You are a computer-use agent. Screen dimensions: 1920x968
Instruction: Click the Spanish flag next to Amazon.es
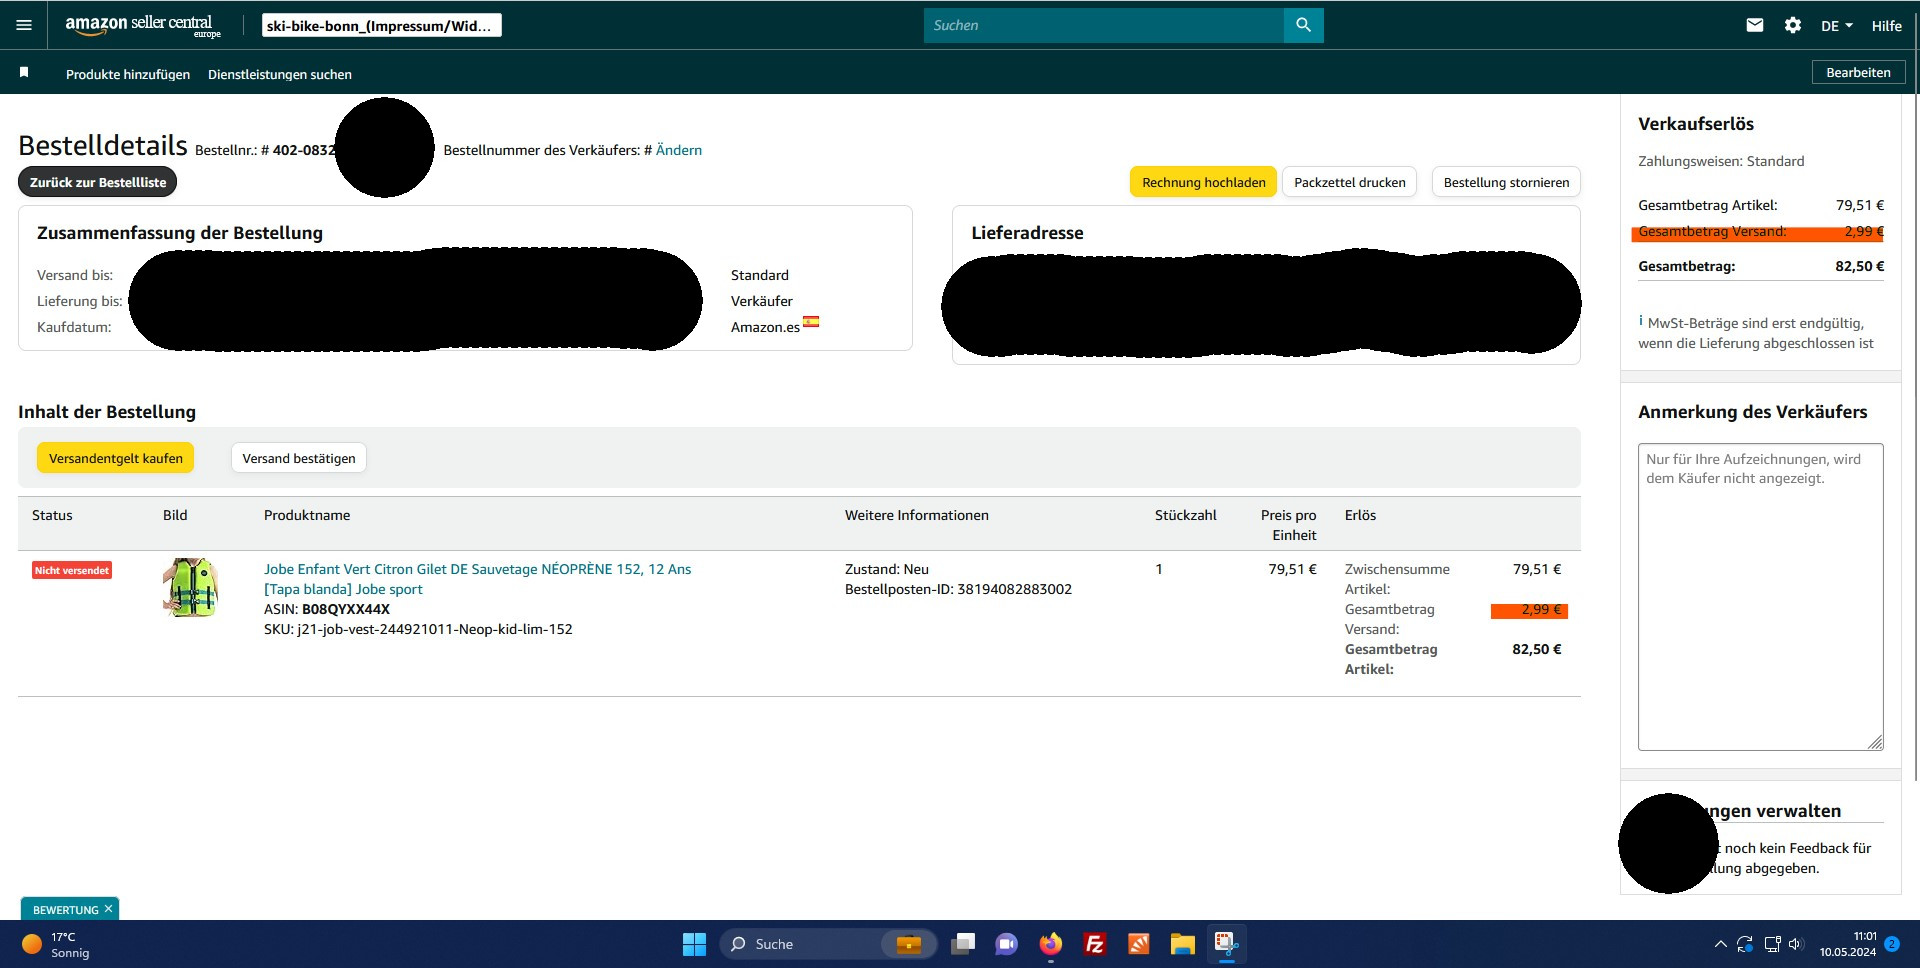tap(811, 322)
